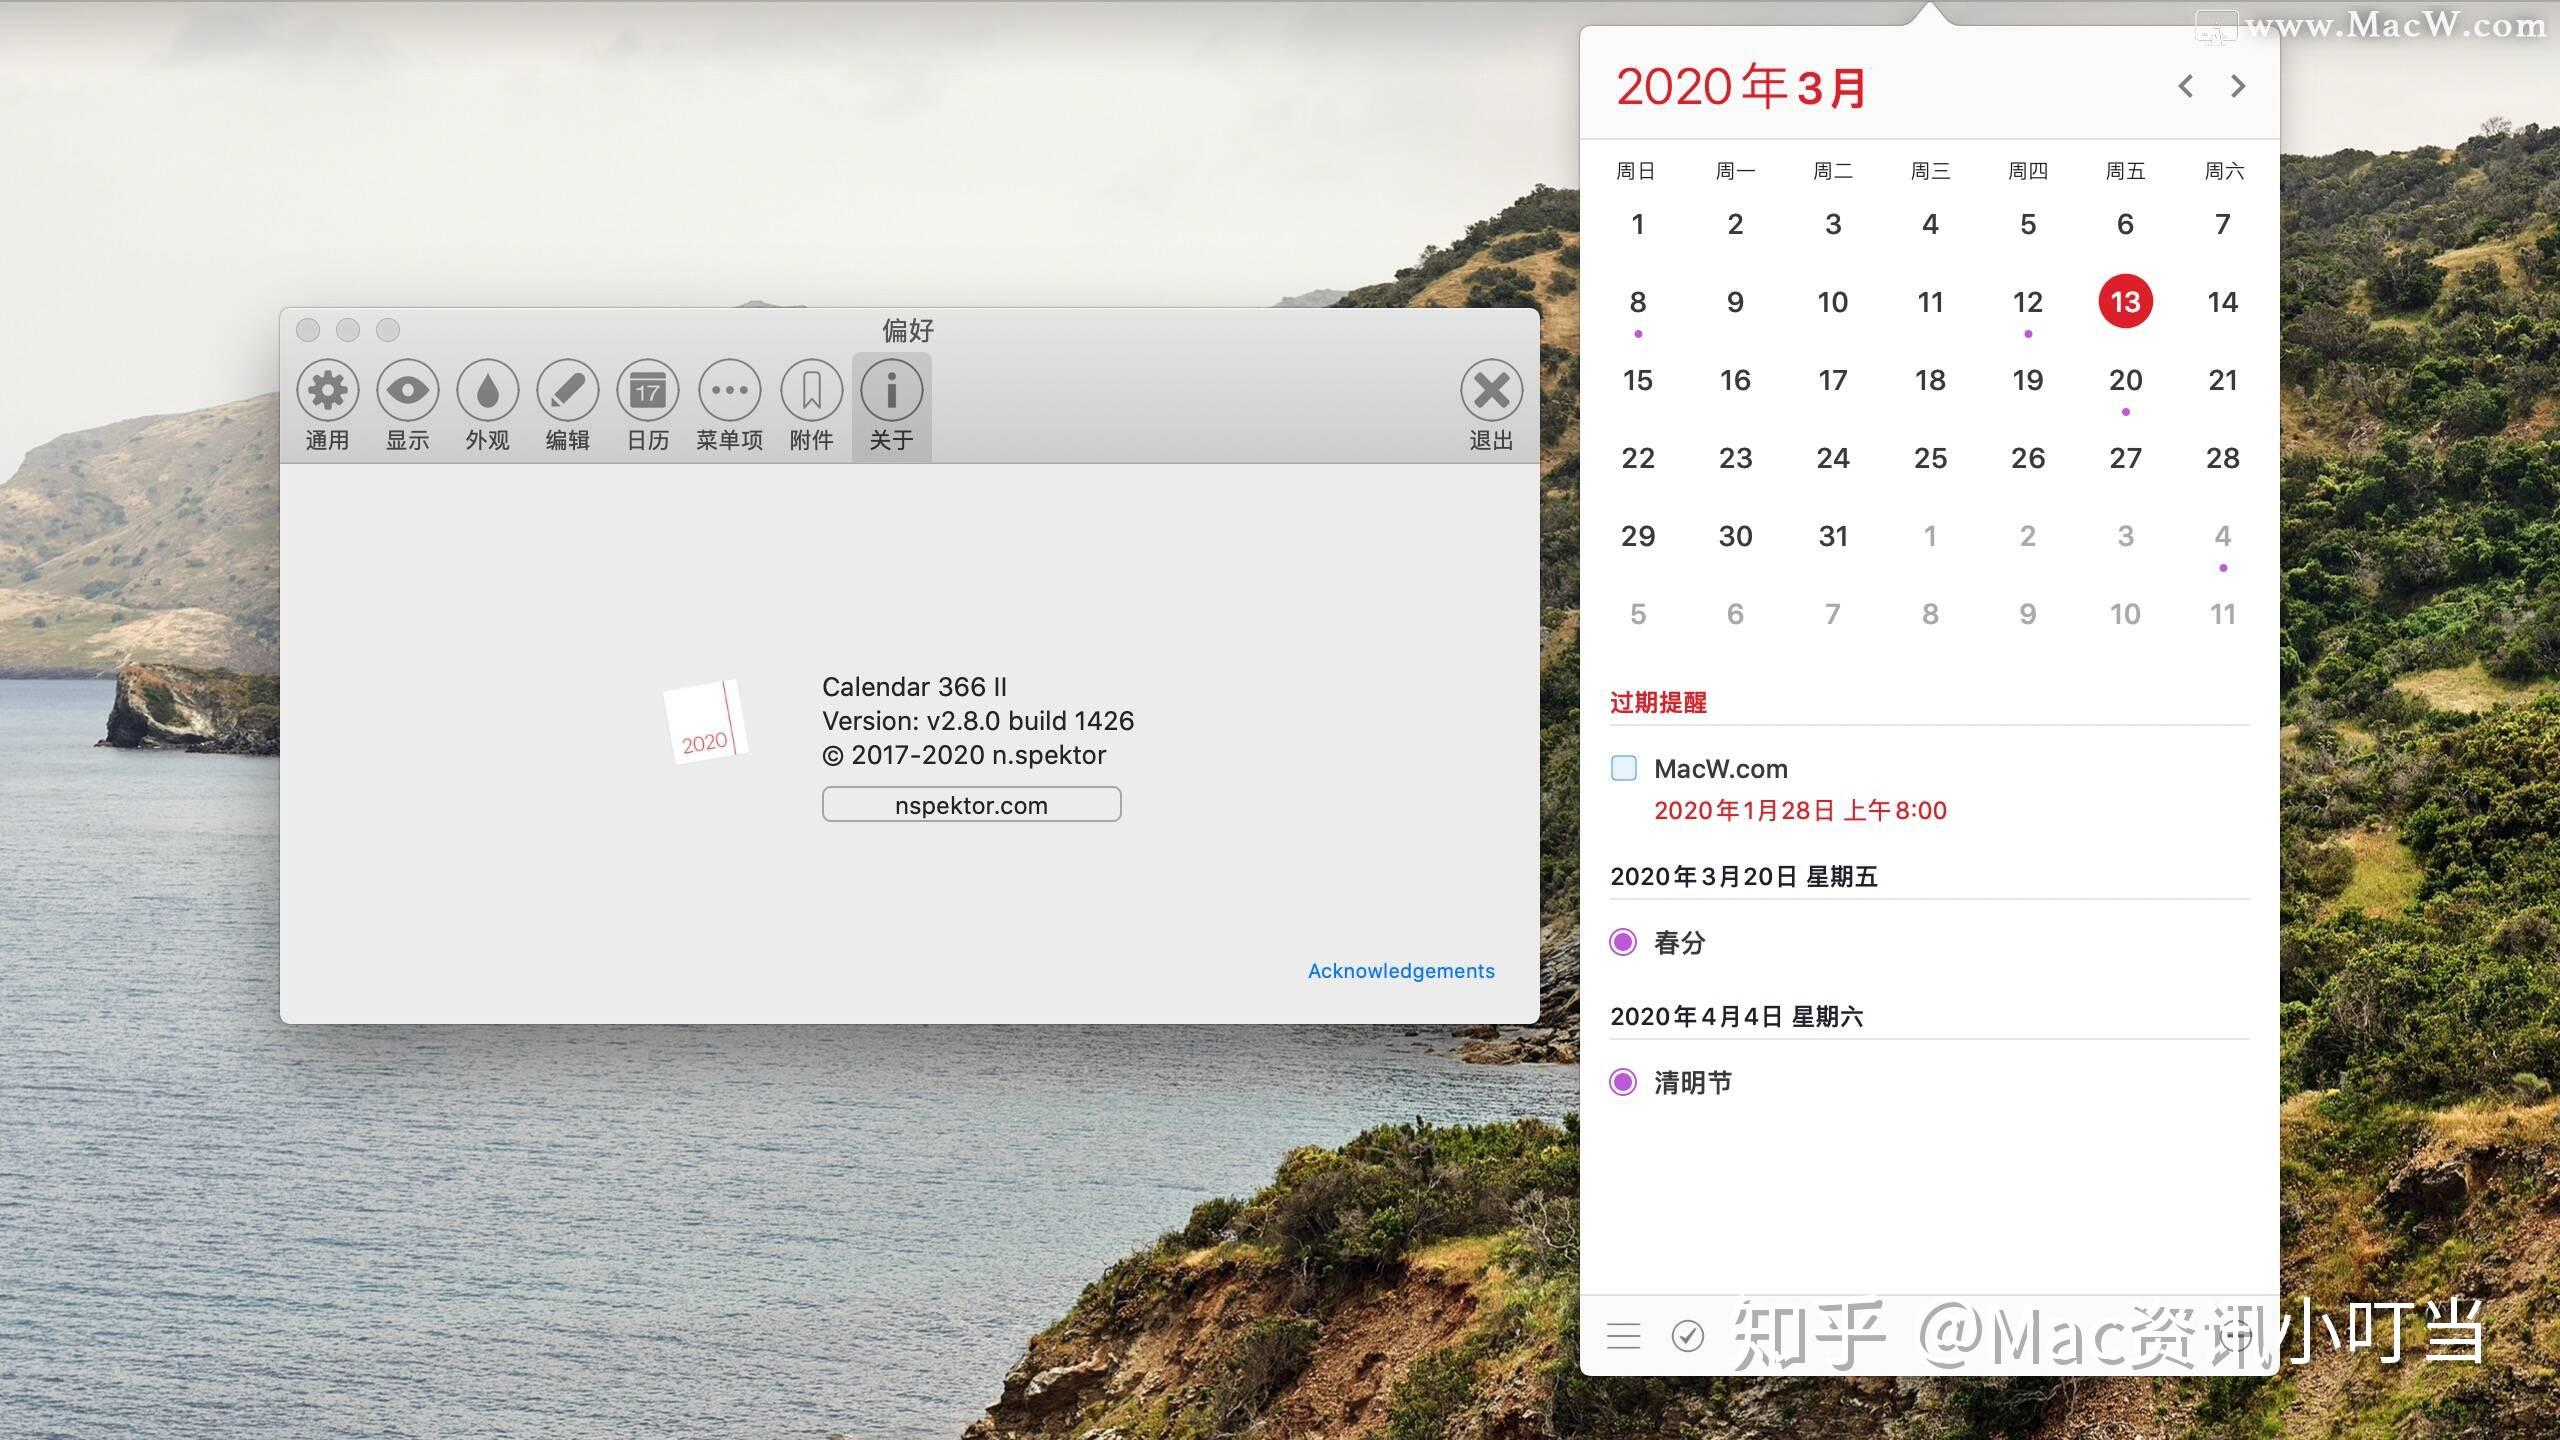Click the nspektor.com button
The image size is (2560, 1440).
(x=971, y=804)
